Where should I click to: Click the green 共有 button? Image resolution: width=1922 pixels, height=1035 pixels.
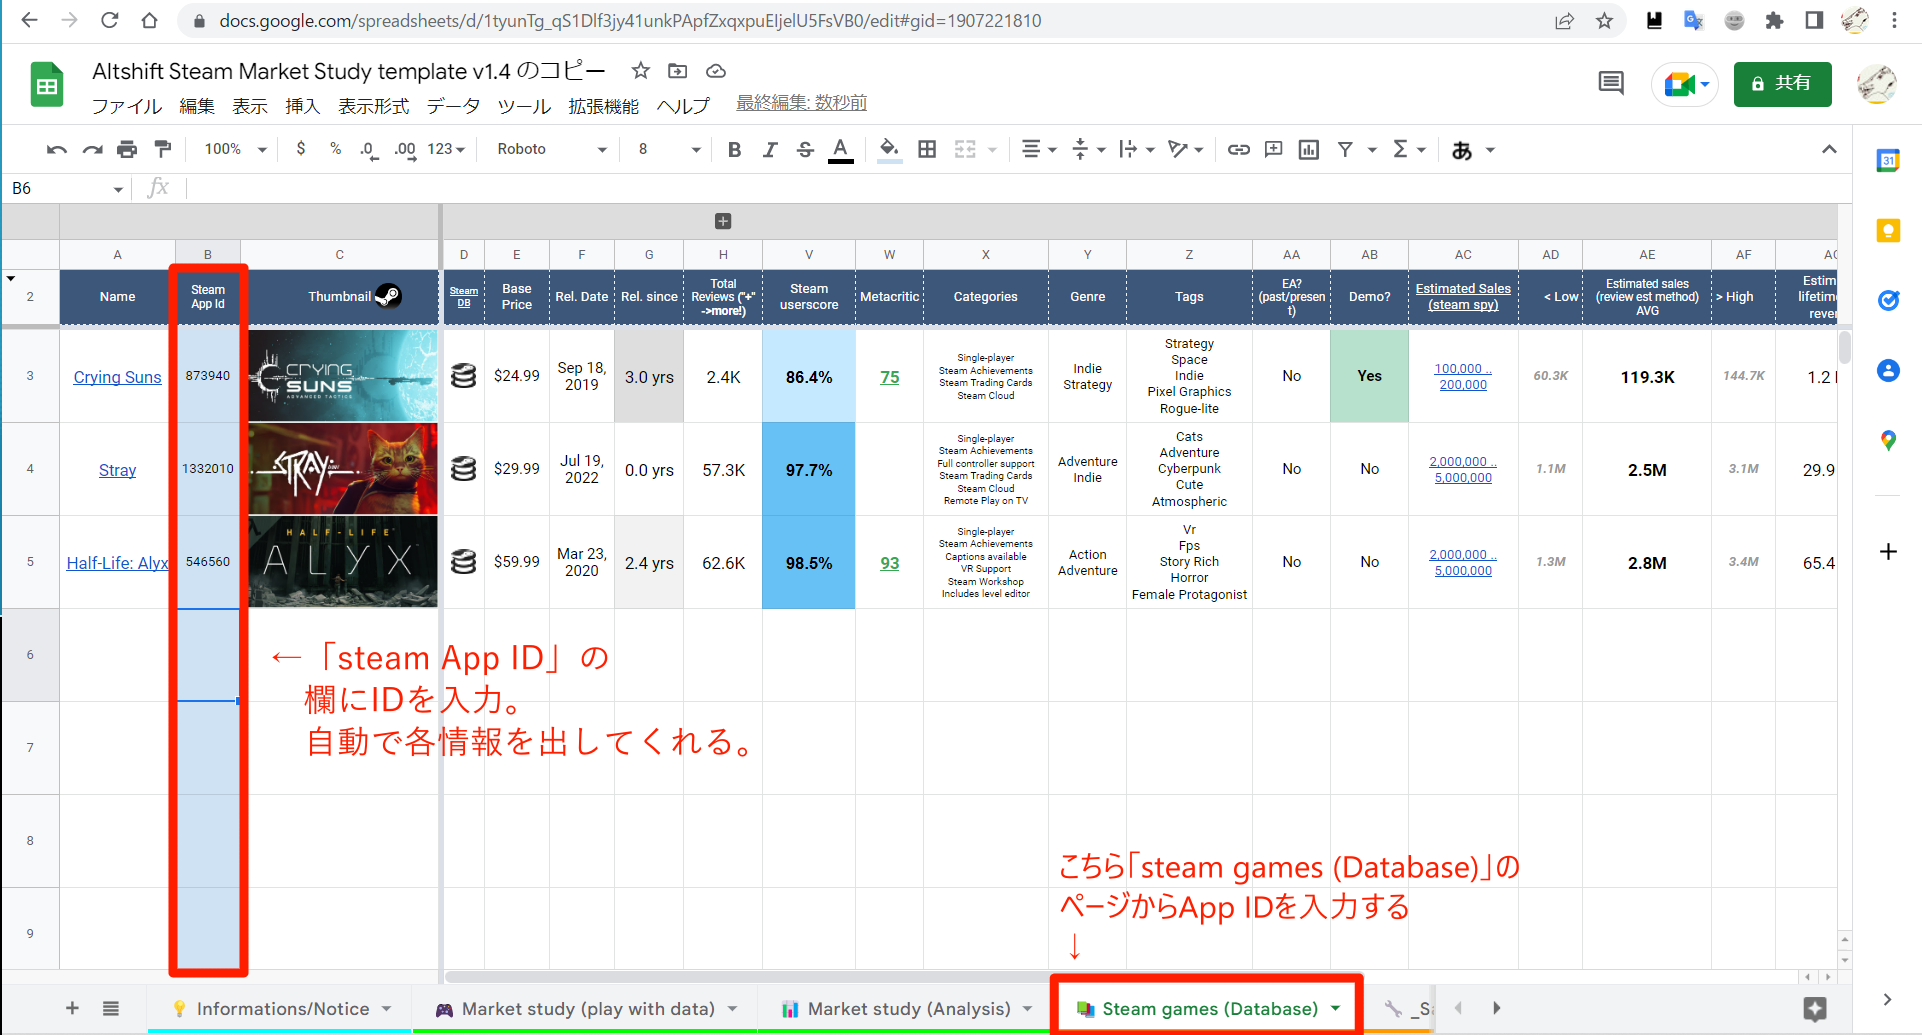(x=1782, y=84)
